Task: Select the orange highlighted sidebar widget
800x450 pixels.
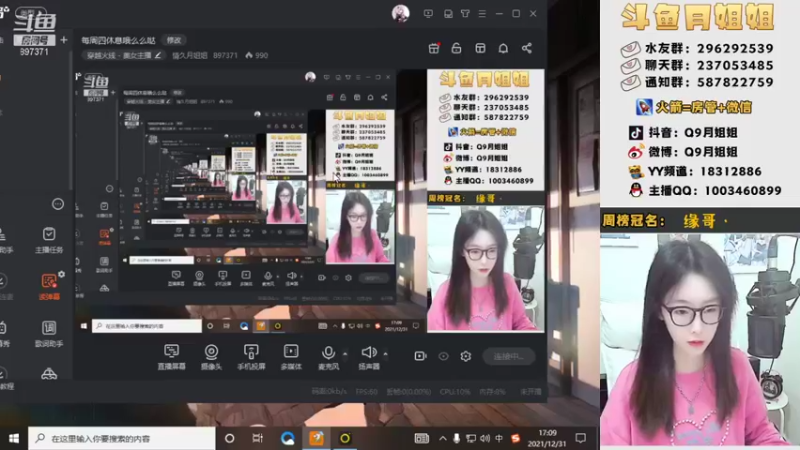Action: (x=49, y=286)
